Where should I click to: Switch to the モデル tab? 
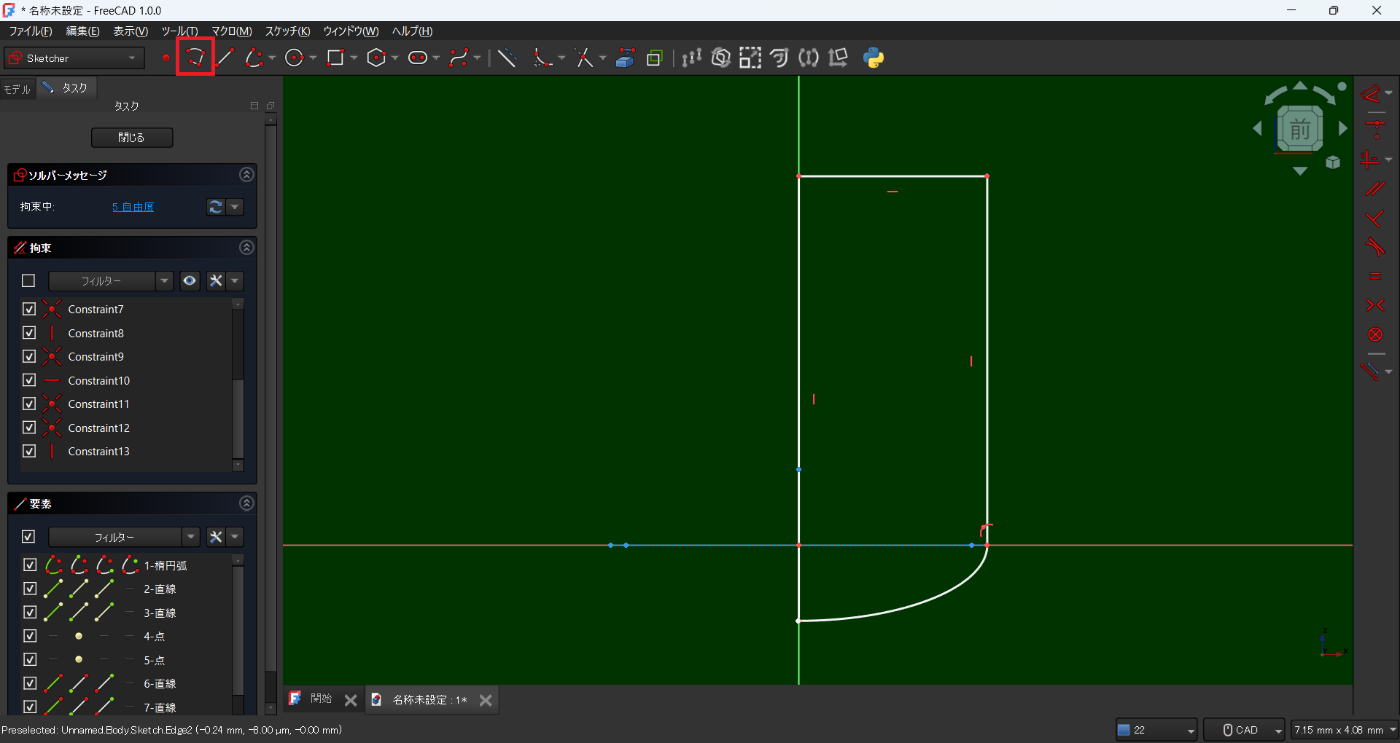(17, 89)
